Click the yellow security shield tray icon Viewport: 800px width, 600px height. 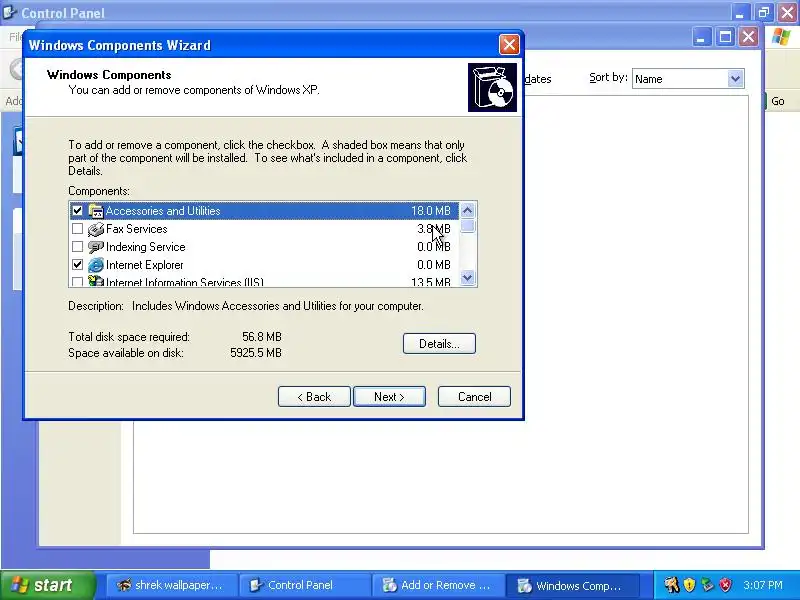(689, 585)
